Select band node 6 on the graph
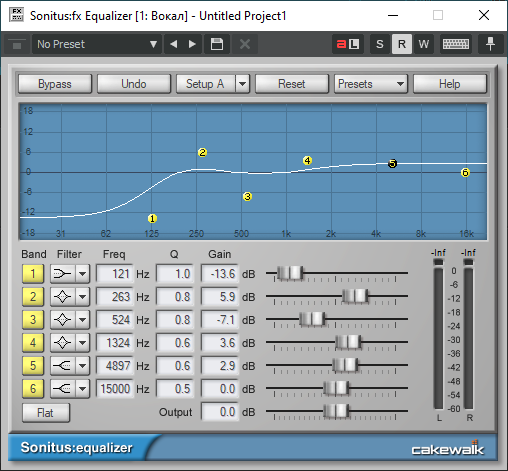 (x=465, y=173)
